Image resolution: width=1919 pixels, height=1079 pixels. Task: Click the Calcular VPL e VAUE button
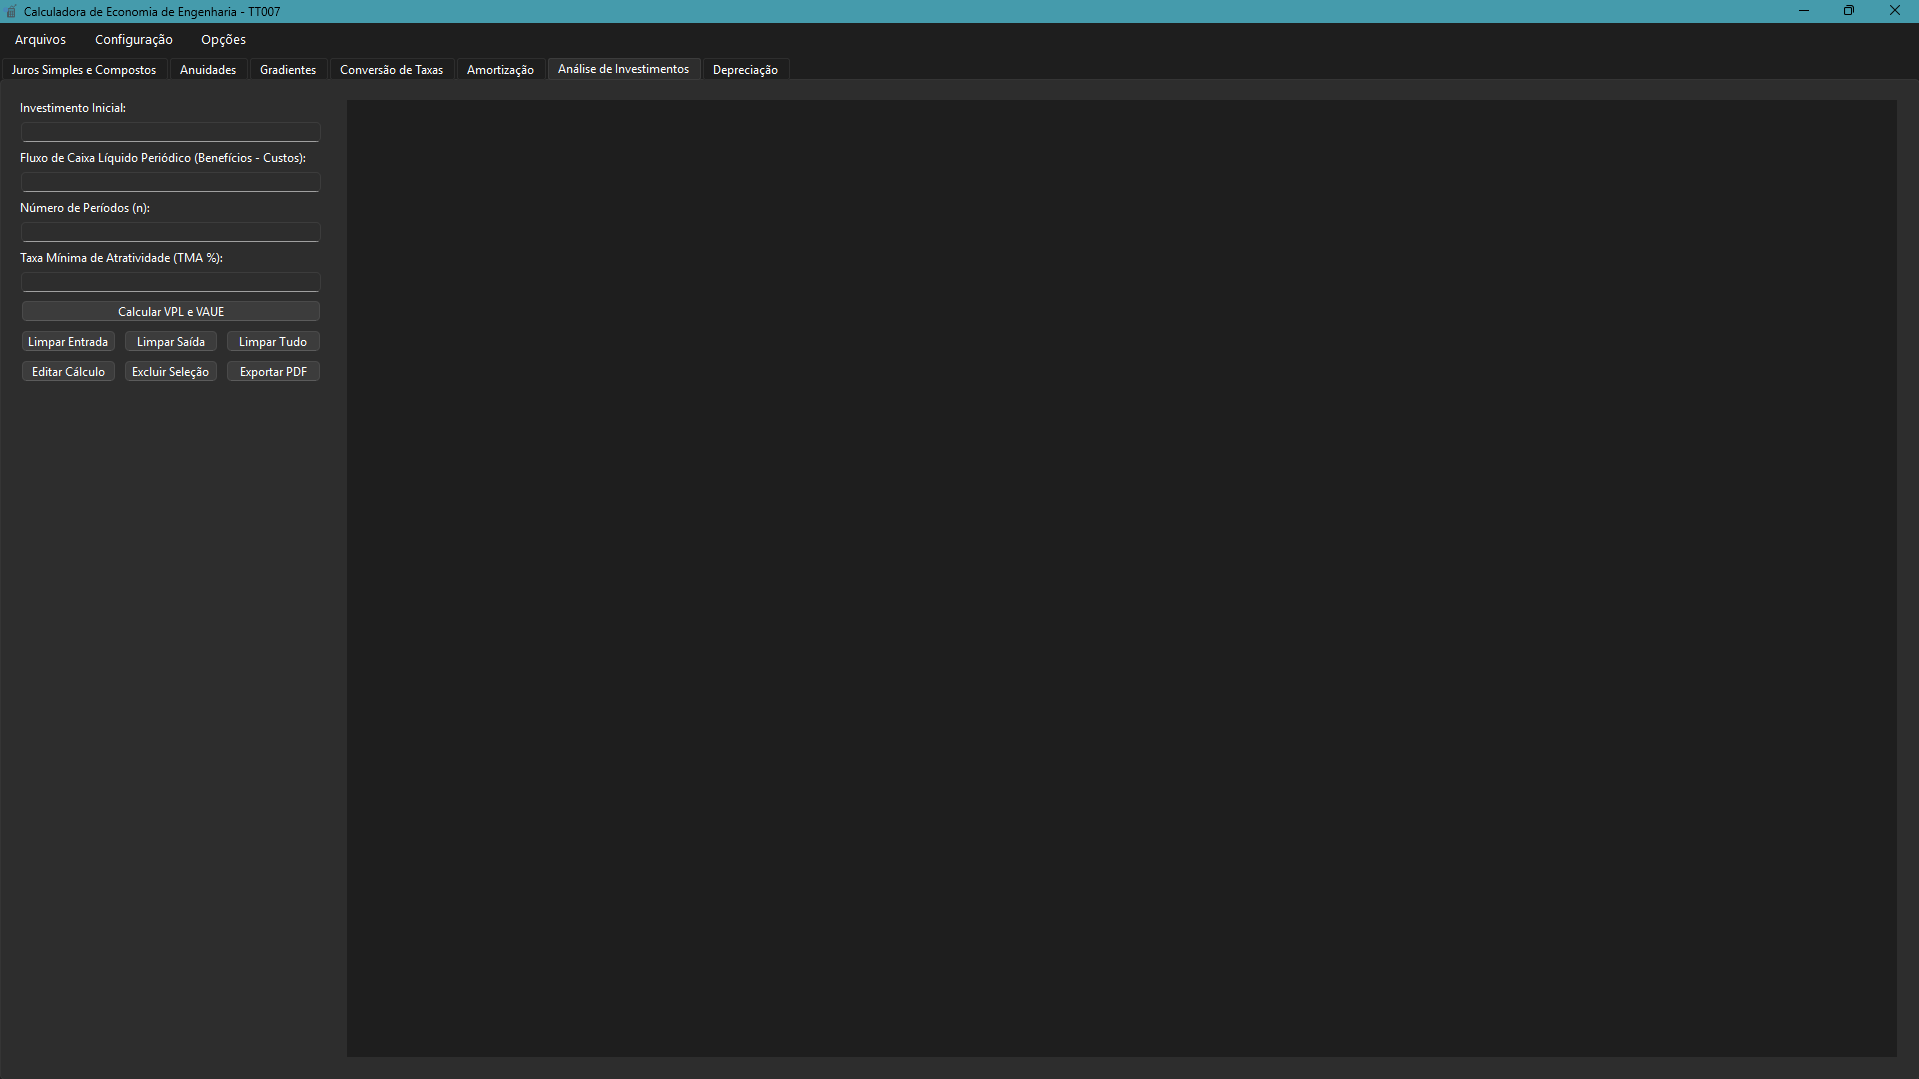(x=171, y=312)
